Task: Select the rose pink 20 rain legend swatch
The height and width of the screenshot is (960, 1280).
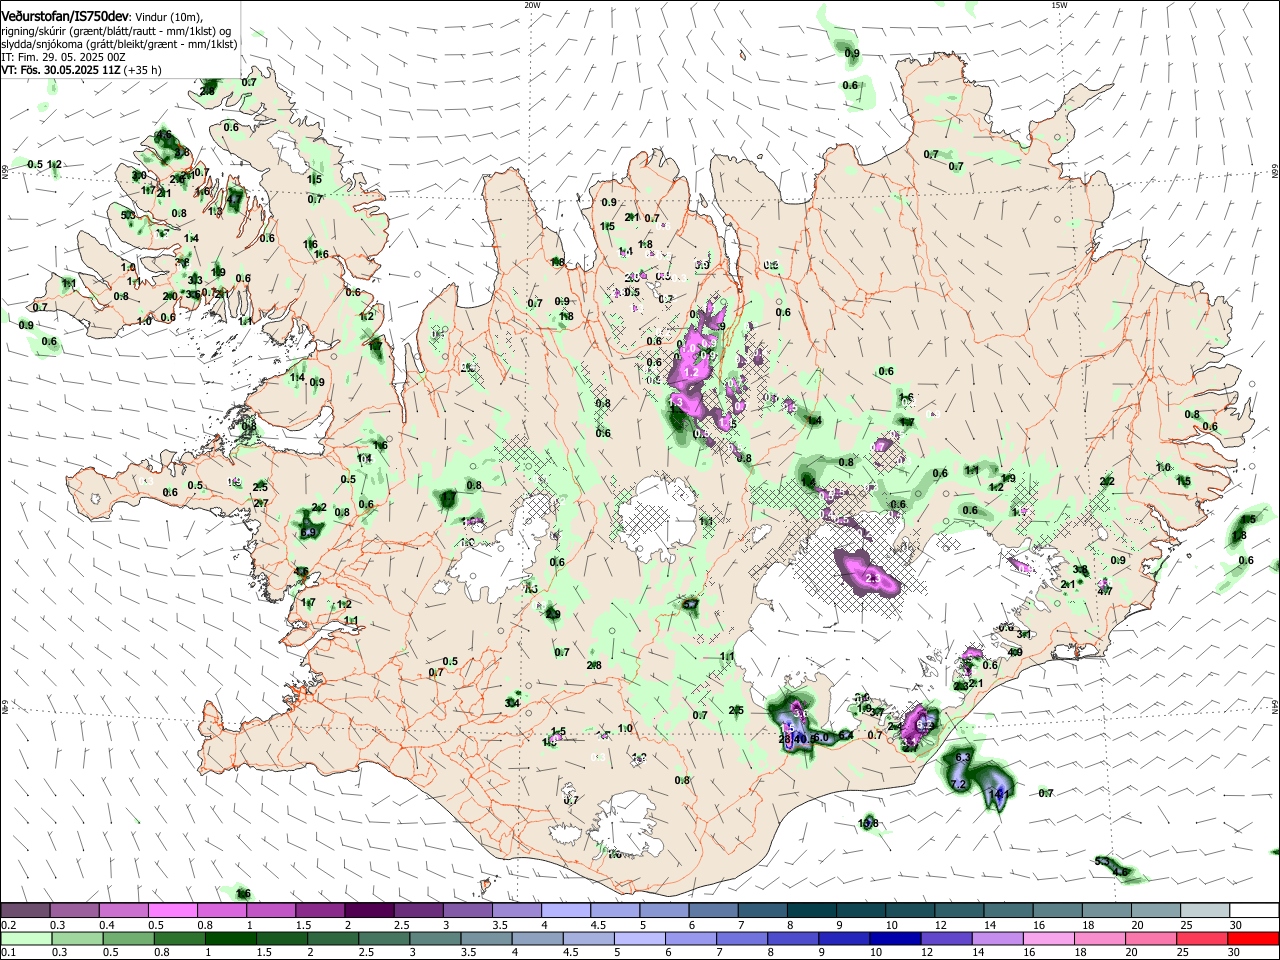Action: tap(1149, 938)
